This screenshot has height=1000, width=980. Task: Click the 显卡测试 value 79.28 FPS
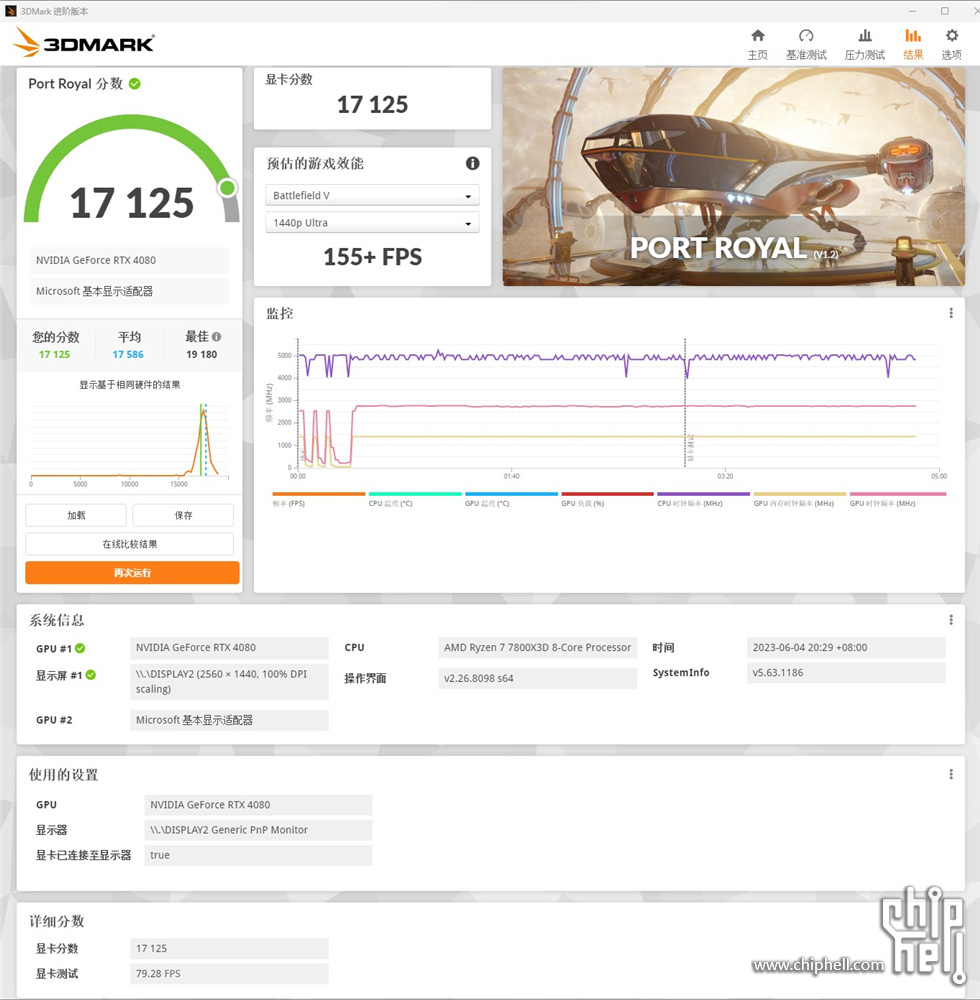pos(229,974)
